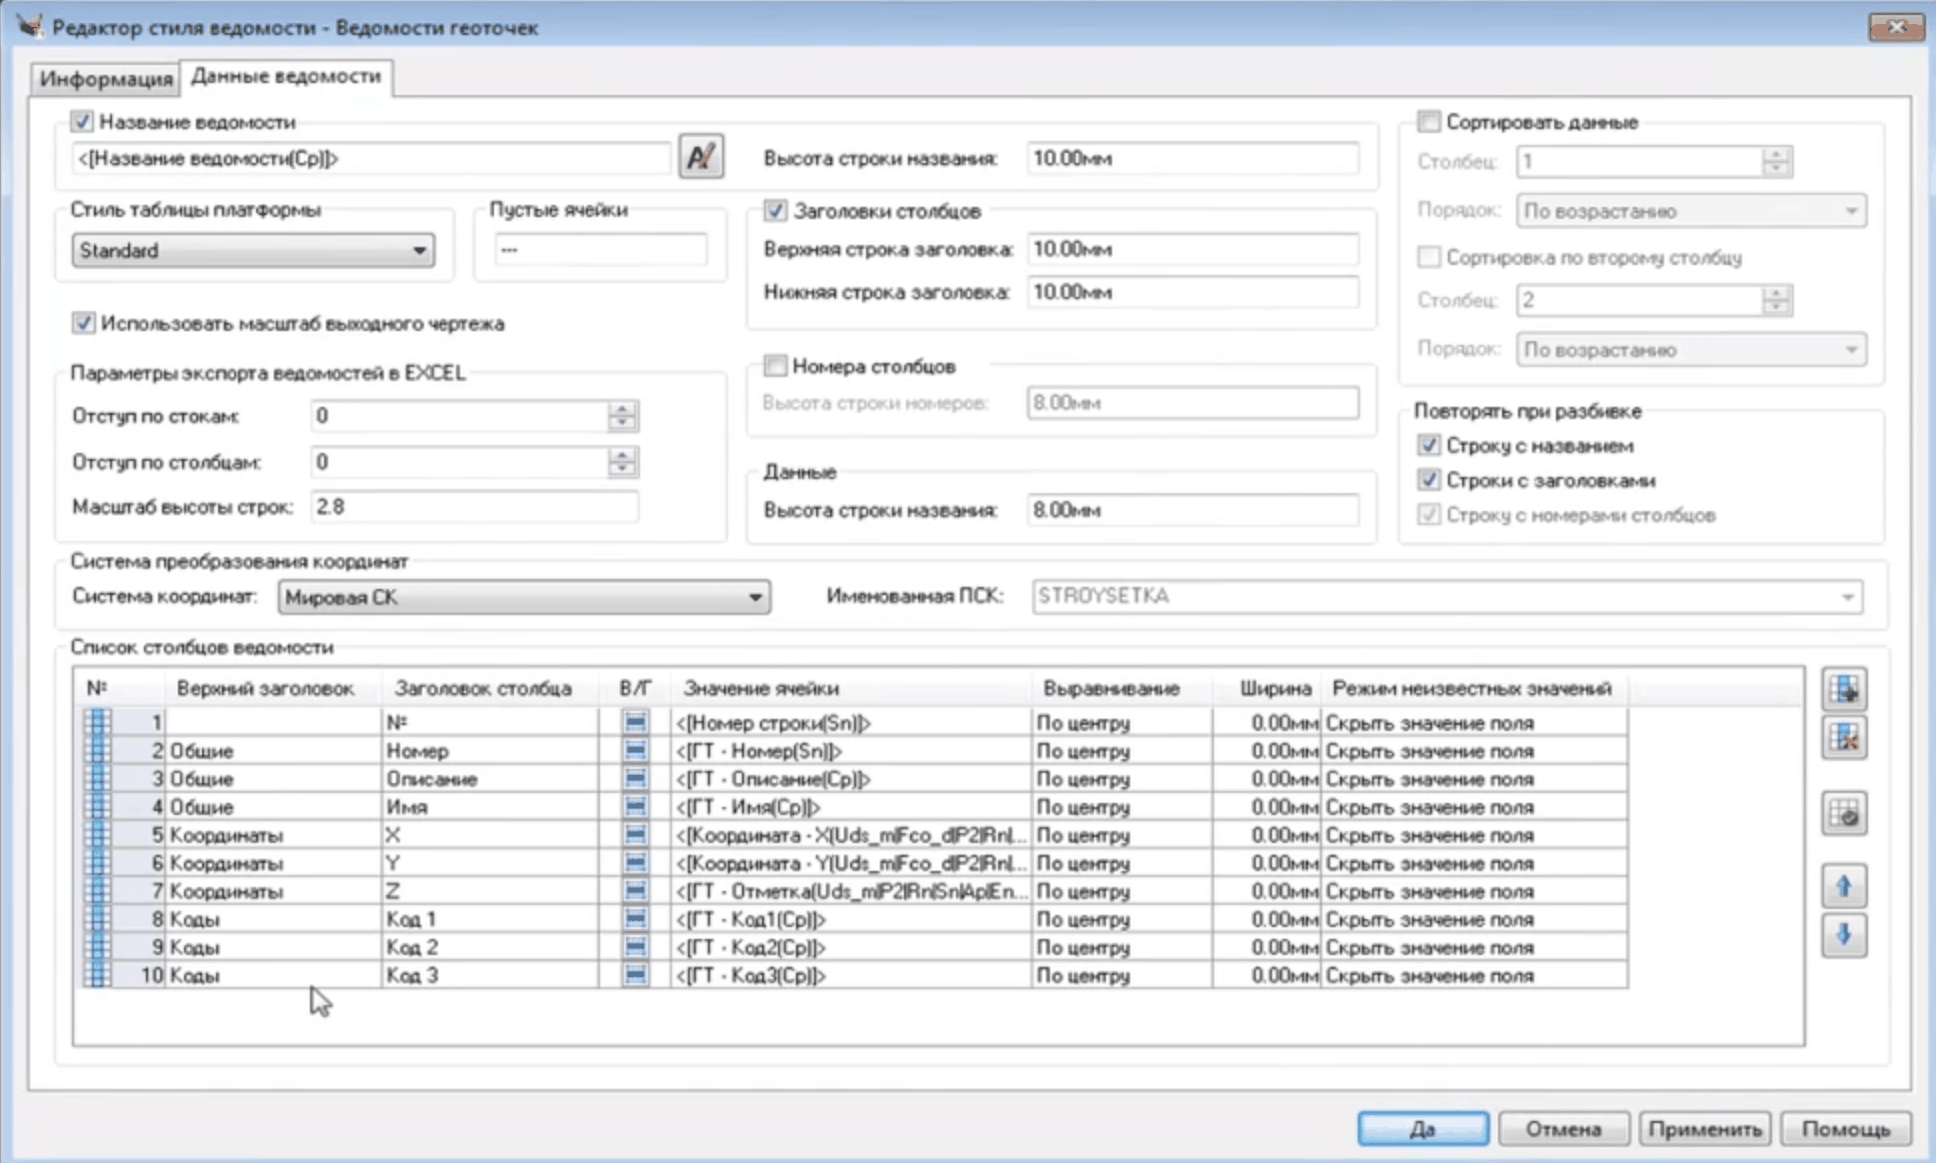The image size is (1936, 1163).
Task: Toggle В/Г icon in row Код 1
Action: (635, 918)
